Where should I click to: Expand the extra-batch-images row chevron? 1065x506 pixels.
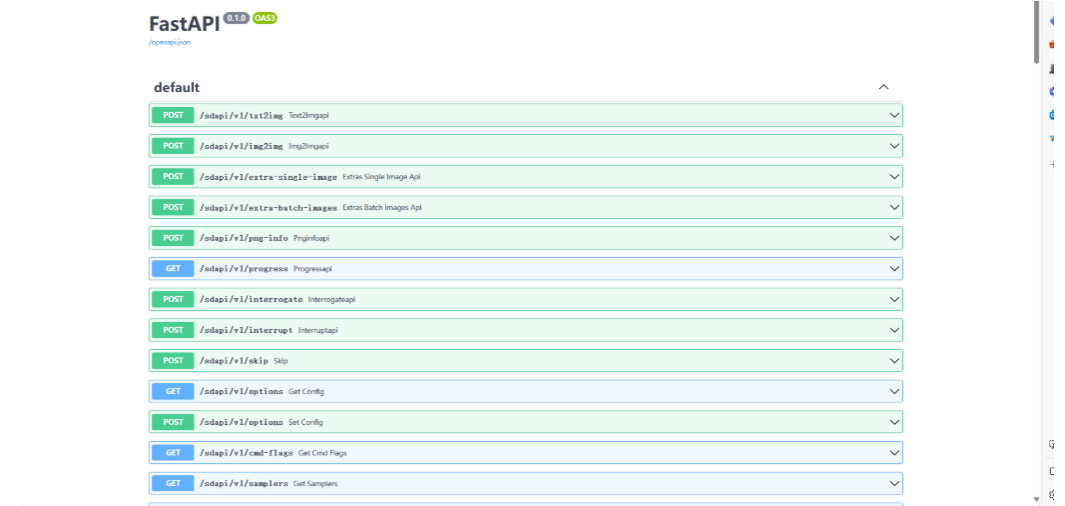point(895,207)
